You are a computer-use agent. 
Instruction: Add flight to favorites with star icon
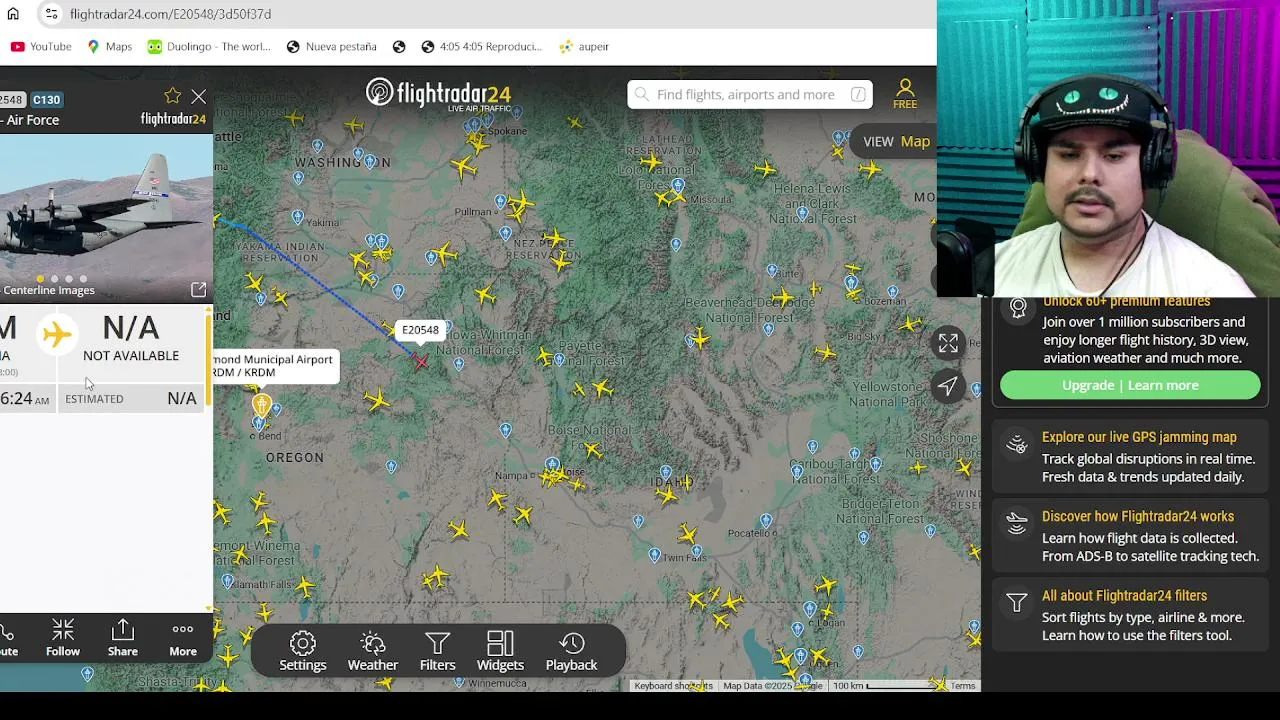(x=172, y=96)
